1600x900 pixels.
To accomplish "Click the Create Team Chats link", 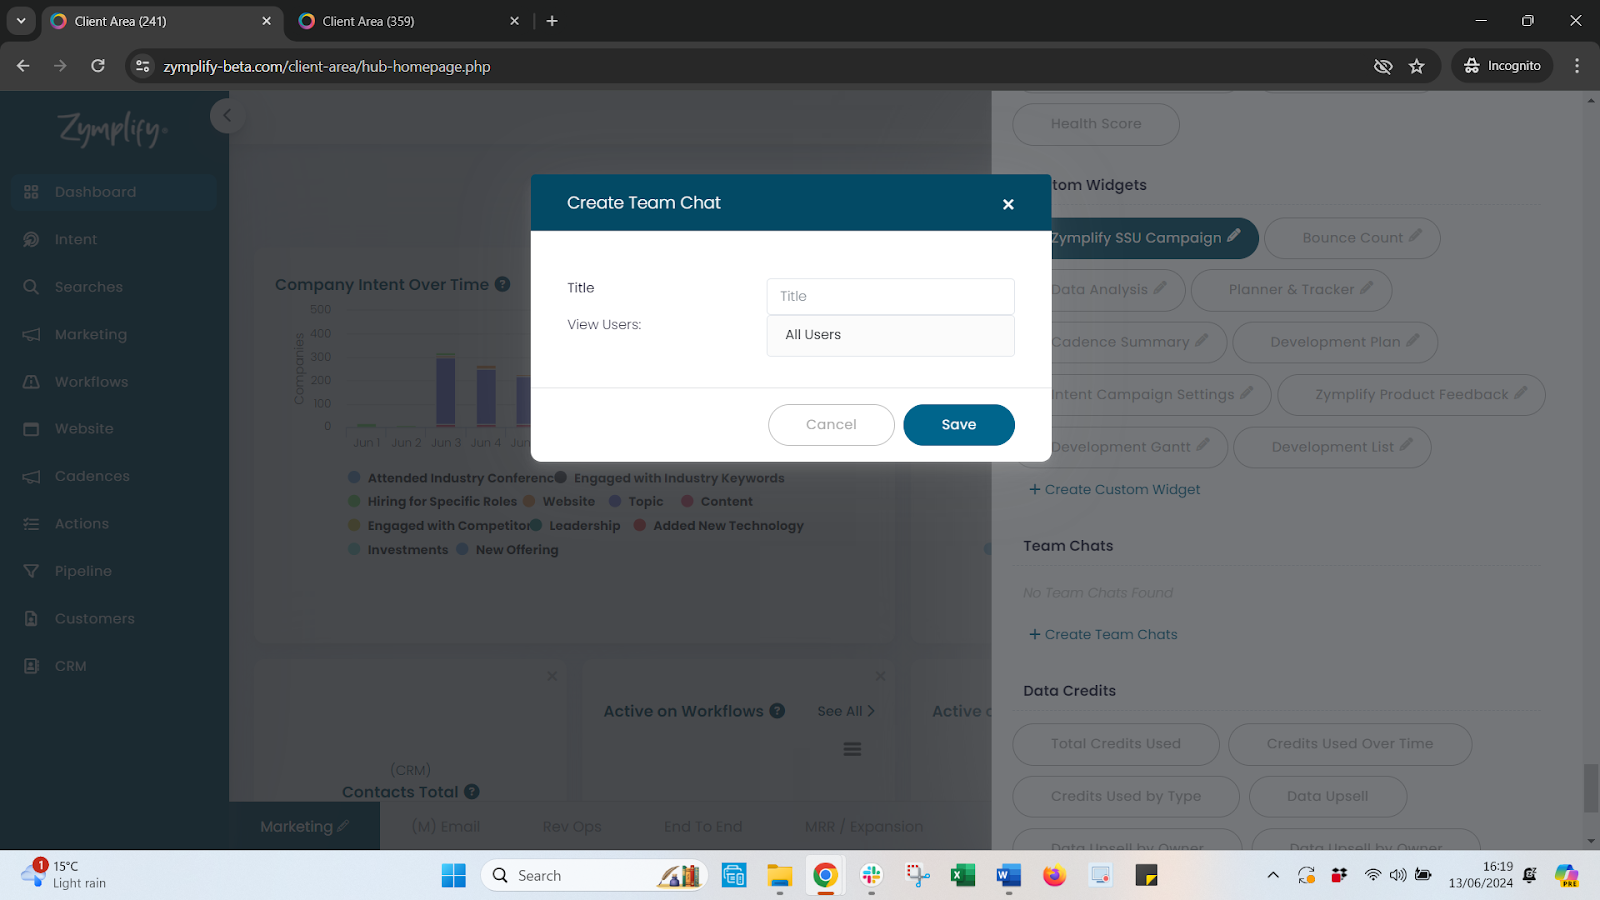I will [1103, 633].
